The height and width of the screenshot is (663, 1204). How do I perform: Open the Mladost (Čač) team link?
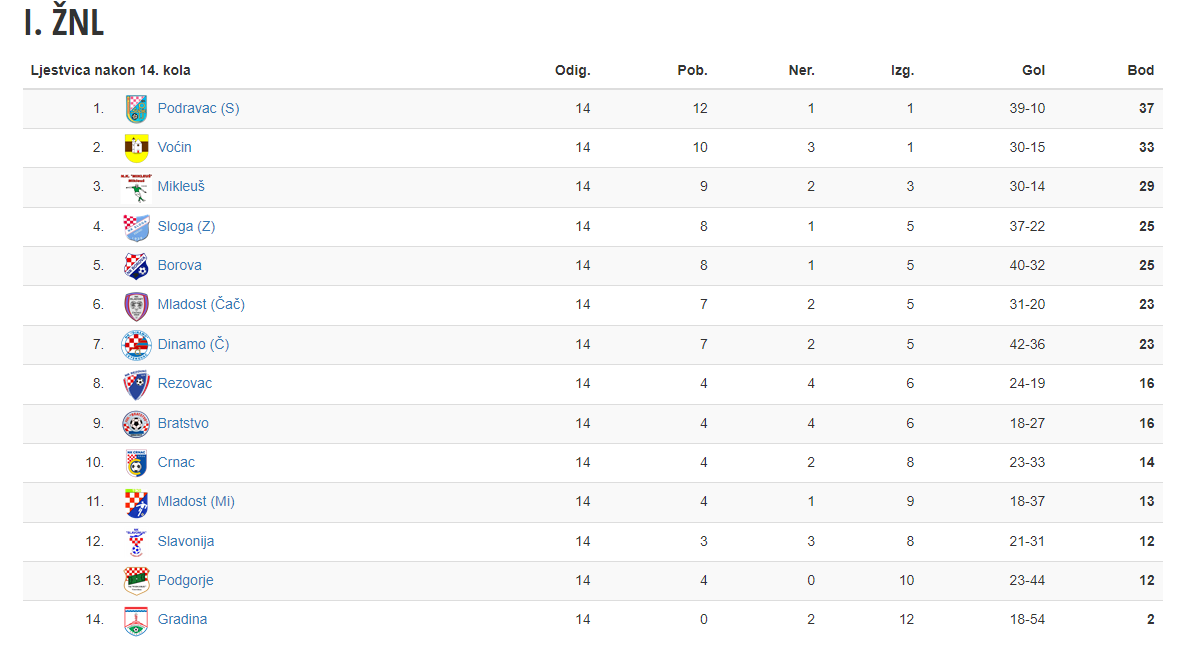click(201, 304)
